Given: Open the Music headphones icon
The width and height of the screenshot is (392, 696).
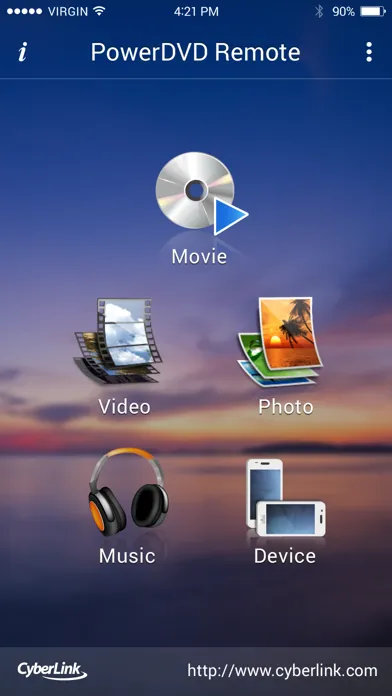Looking at the screenshot, I should click(128, 492).
